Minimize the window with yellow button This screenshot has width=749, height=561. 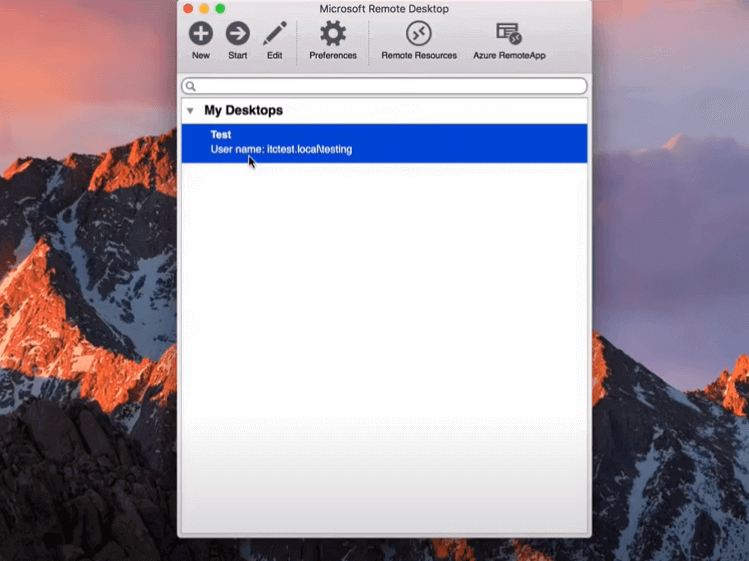[x=204, y=9]
